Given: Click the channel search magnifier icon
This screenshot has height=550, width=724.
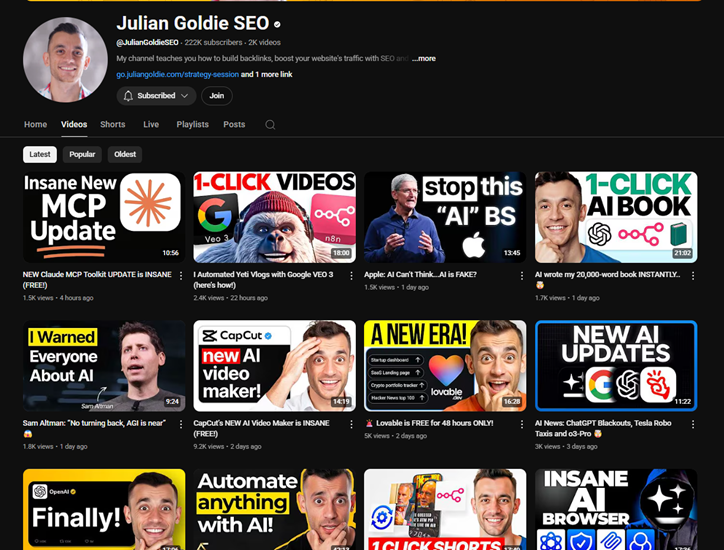Looking at the screenshot, I should pyautogui.click(x=270, y=125).
